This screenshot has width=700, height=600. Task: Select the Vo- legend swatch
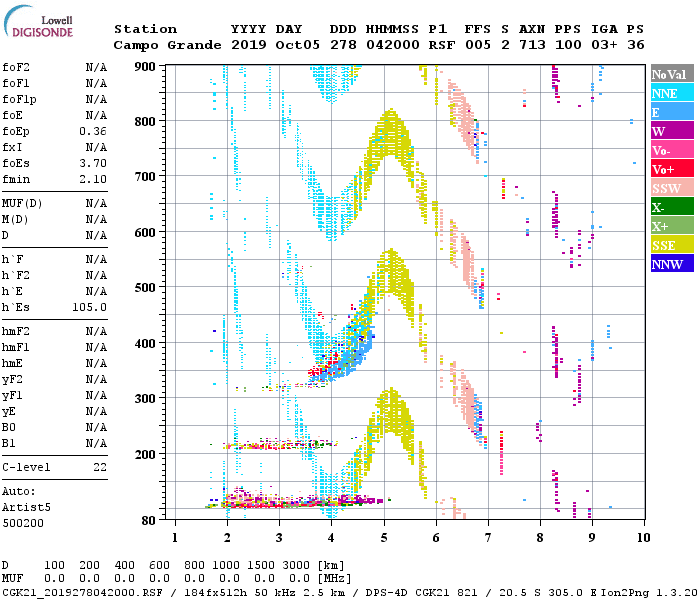672,150
